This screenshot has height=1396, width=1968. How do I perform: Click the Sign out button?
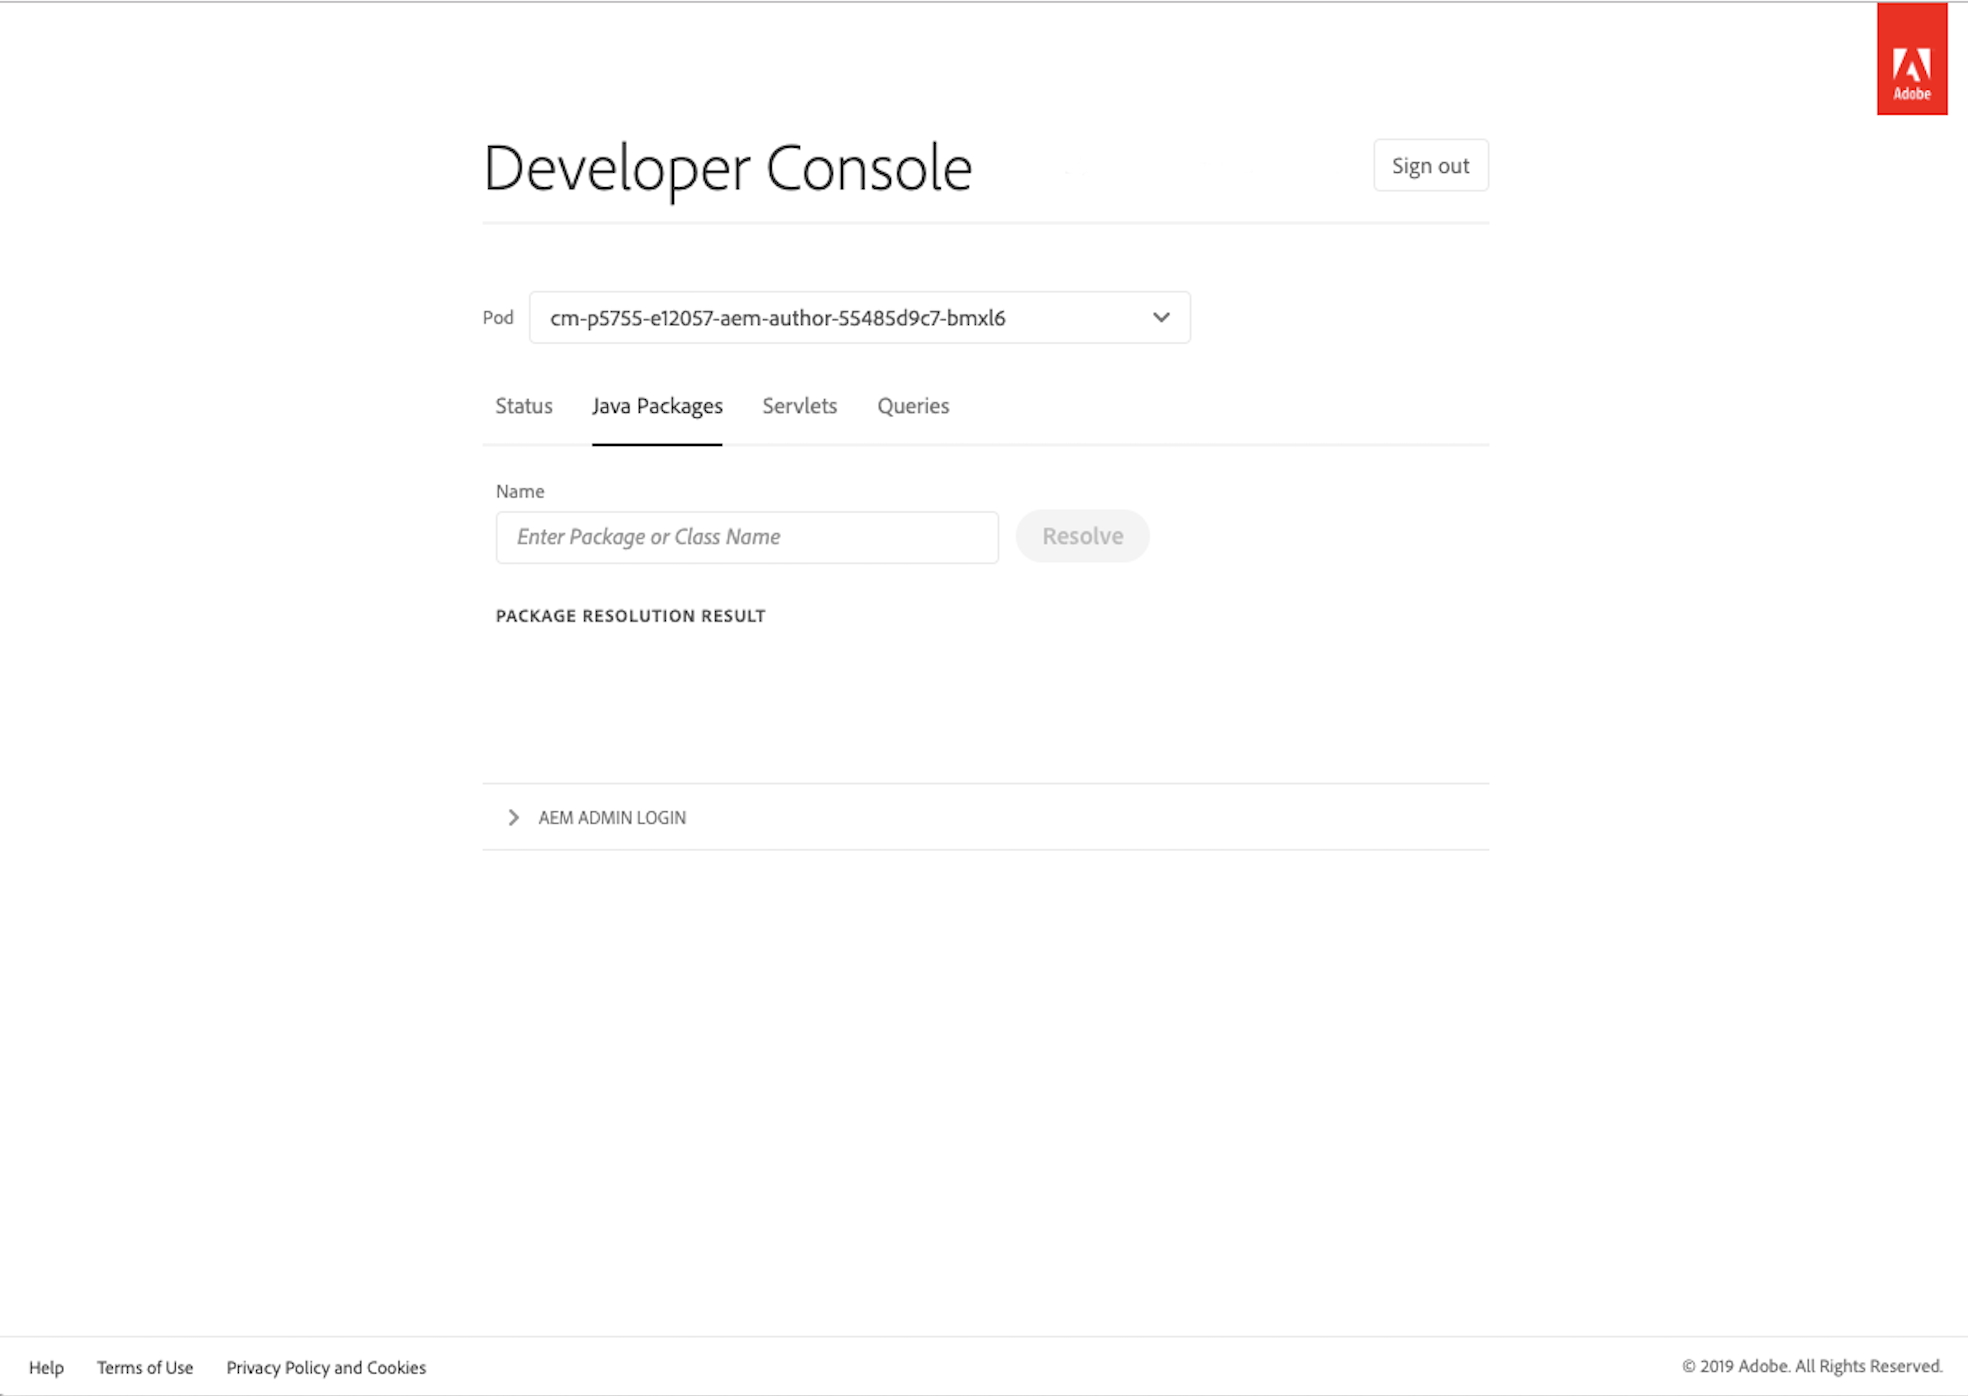pyautogui.click(x=1430, y=166)
